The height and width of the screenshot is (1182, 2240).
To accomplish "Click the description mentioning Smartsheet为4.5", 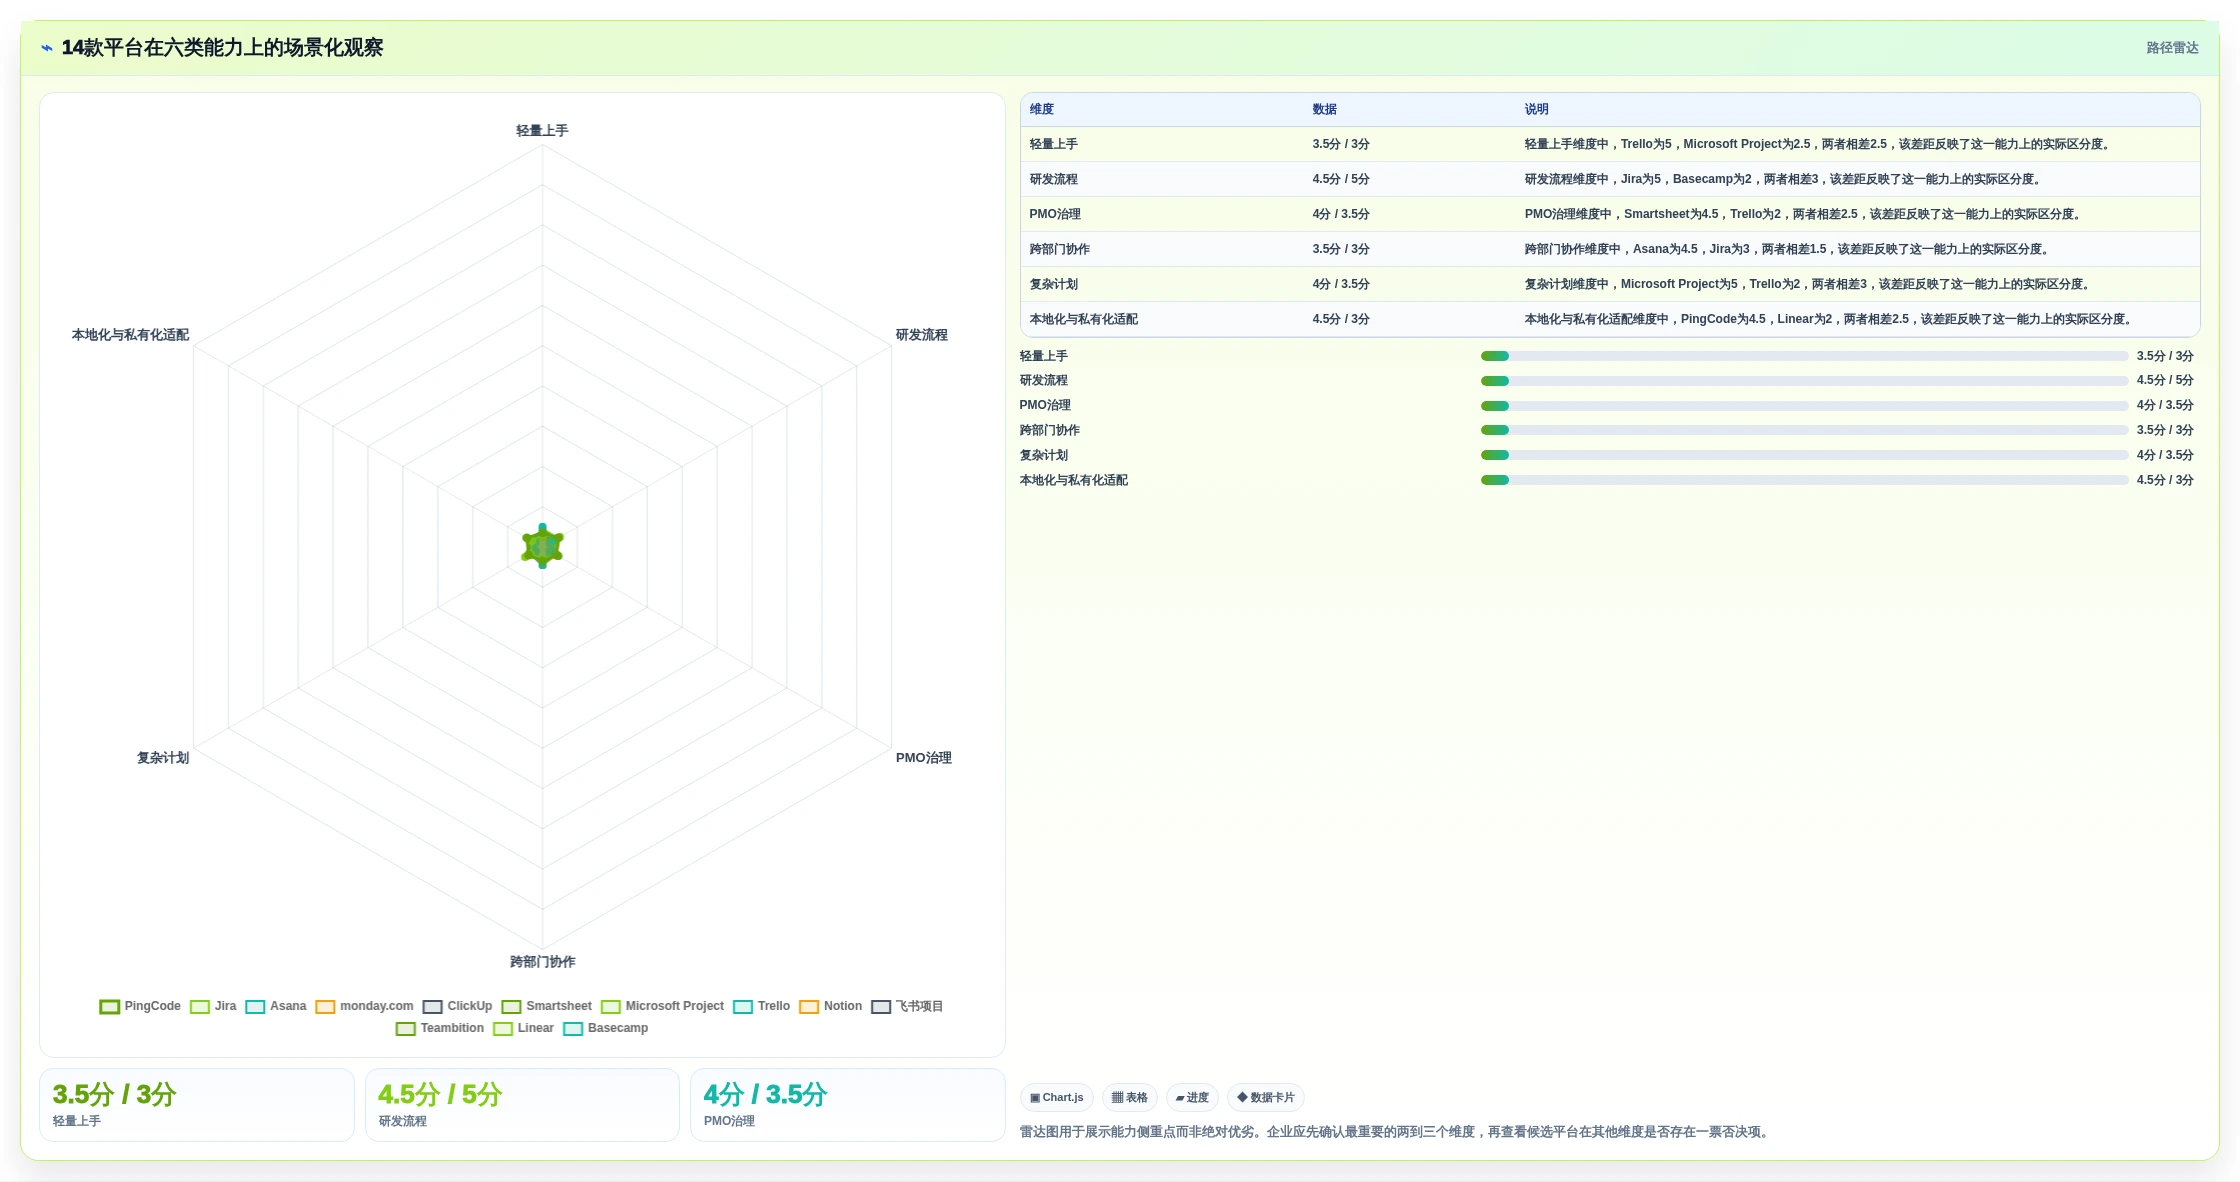I will click(x=1804, y=214).
